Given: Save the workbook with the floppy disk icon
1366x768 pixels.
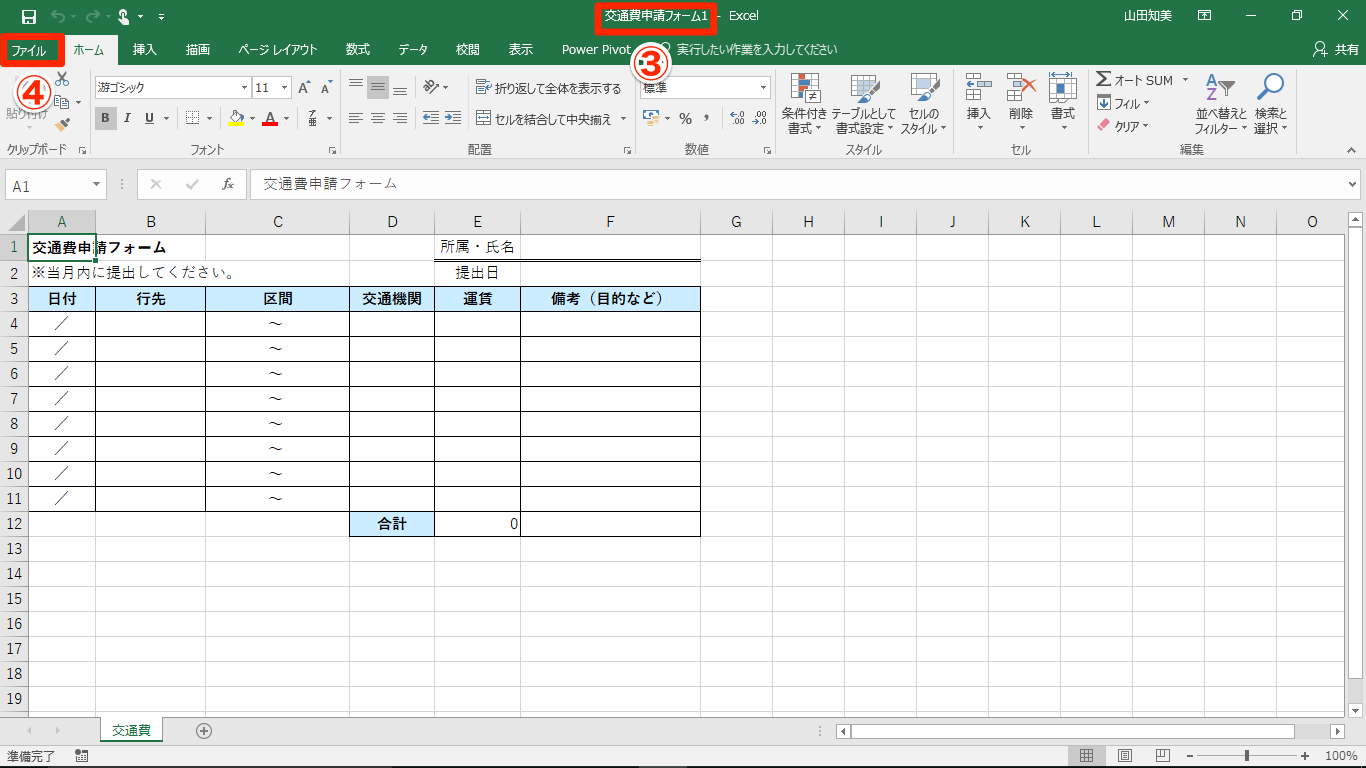Looking at the screenshot, I should (29, 16).
